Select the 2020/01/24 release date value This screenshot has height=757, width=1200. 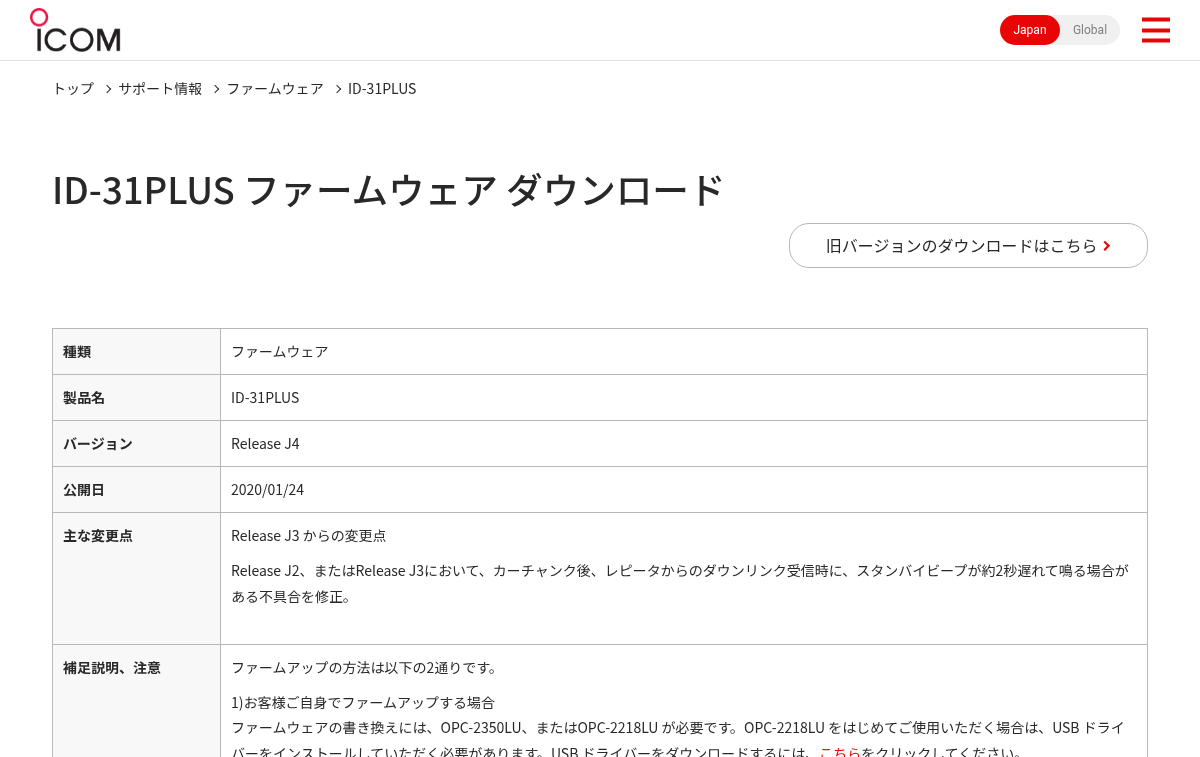tap(267, 489)
